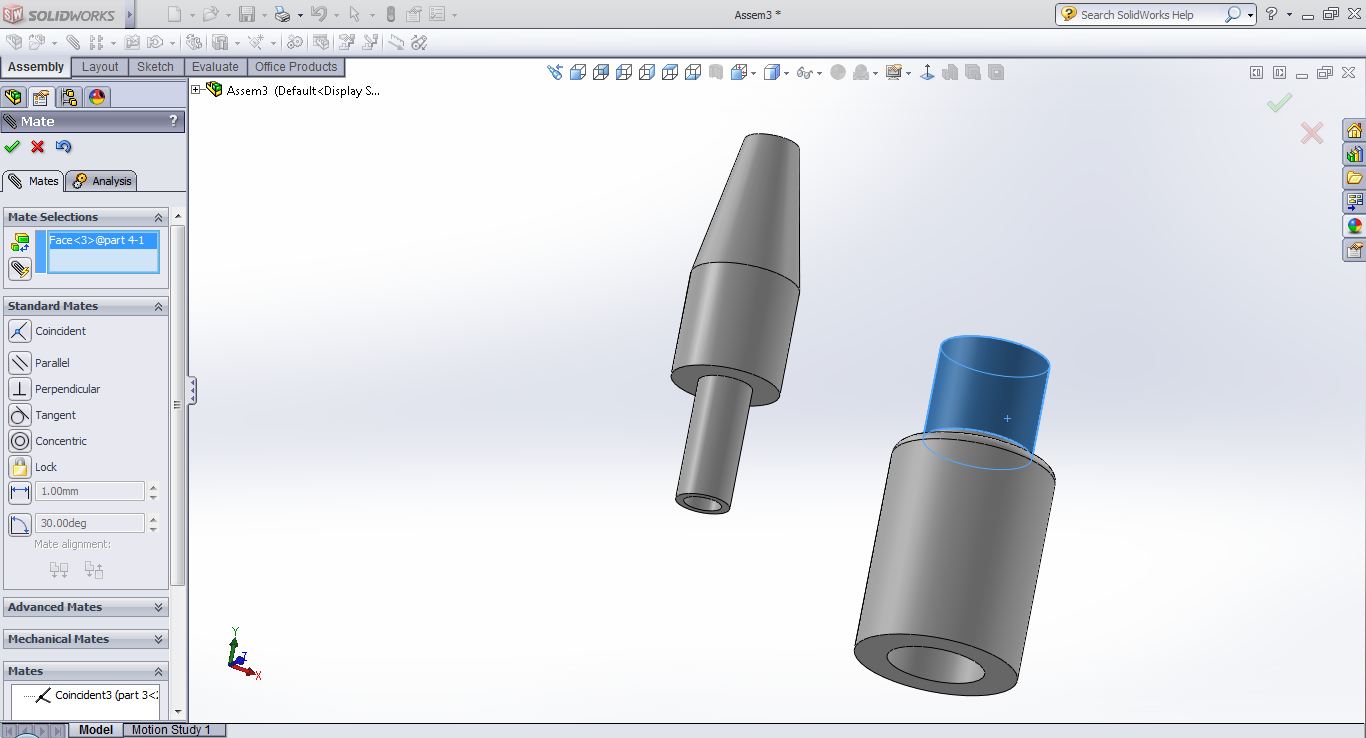Image resolution: width=1366 pixels, height=738 pixels.
Task: Click the green OK checkmark in Mate panel
Action: pyautogui.click(x=12, y=147)
